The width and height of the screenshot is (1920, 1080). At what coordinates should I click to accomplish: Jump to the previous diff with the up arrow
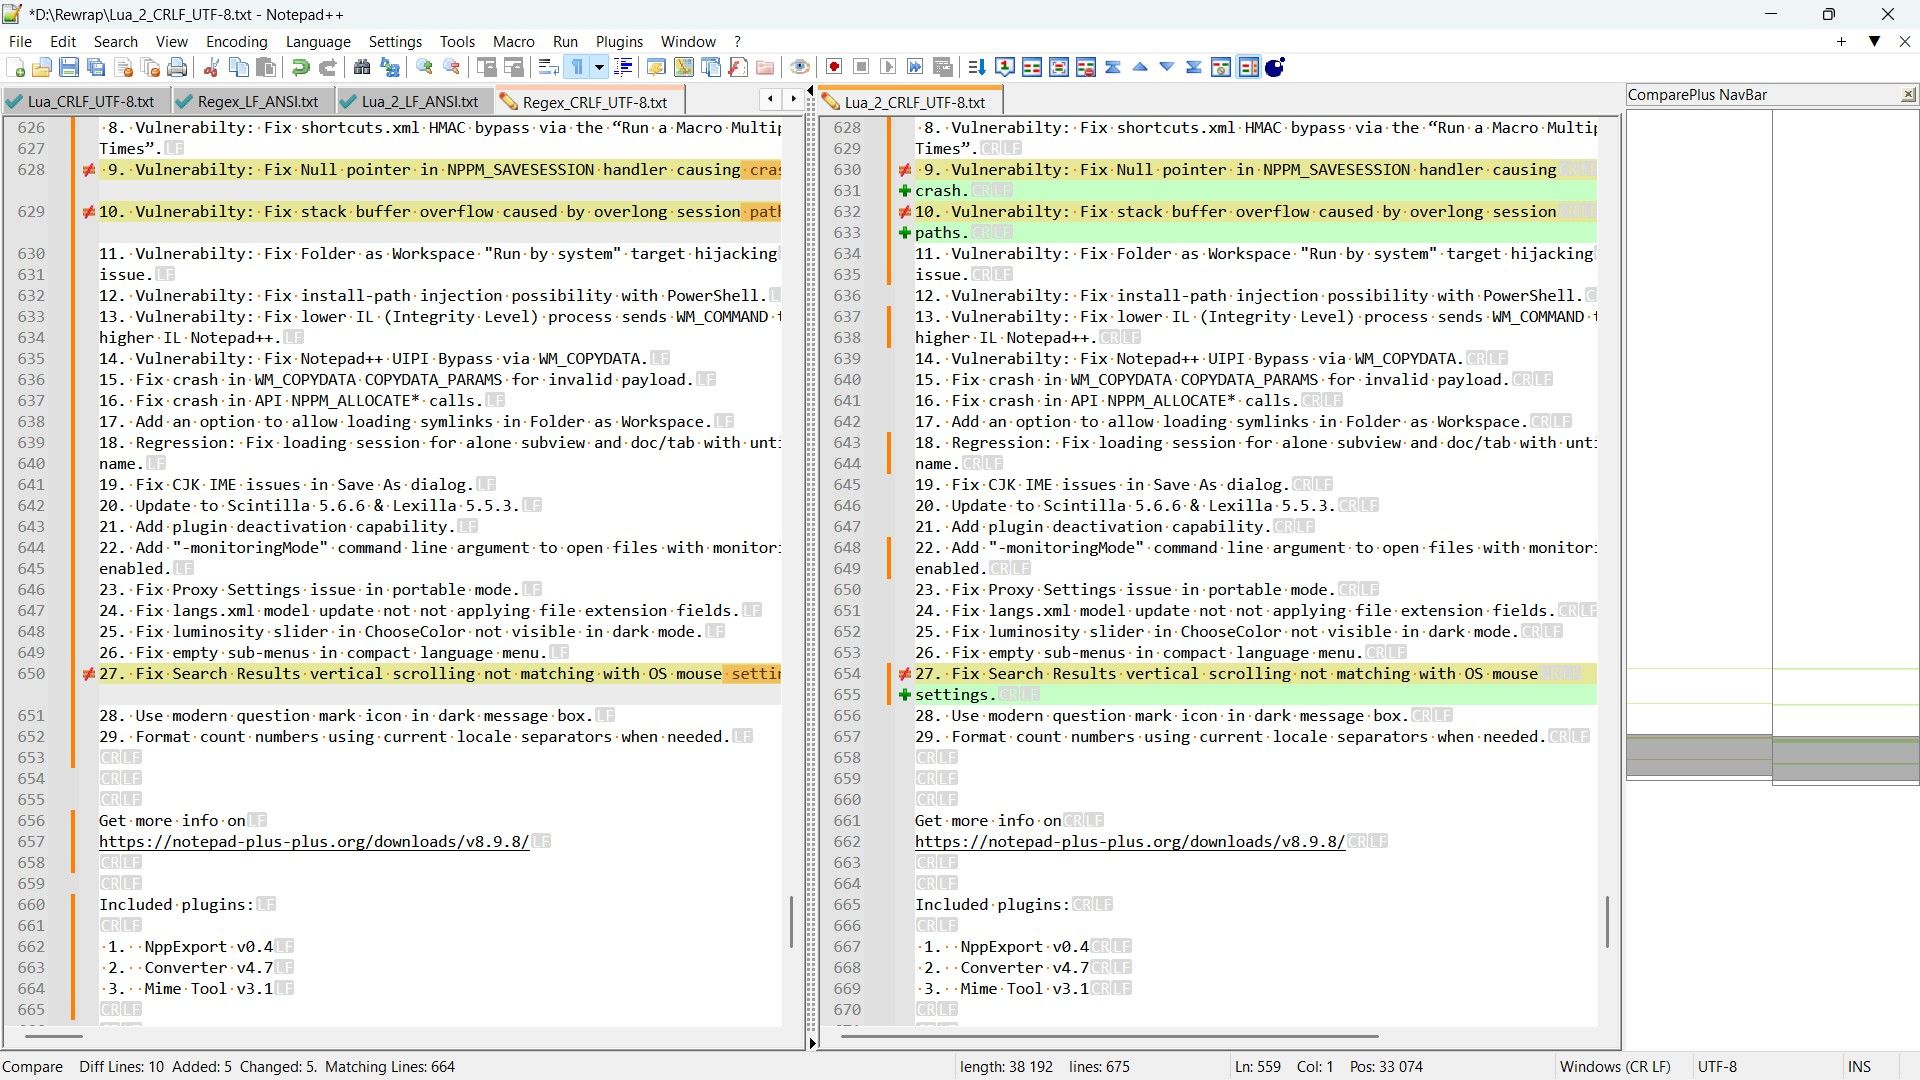[1140, 67]
